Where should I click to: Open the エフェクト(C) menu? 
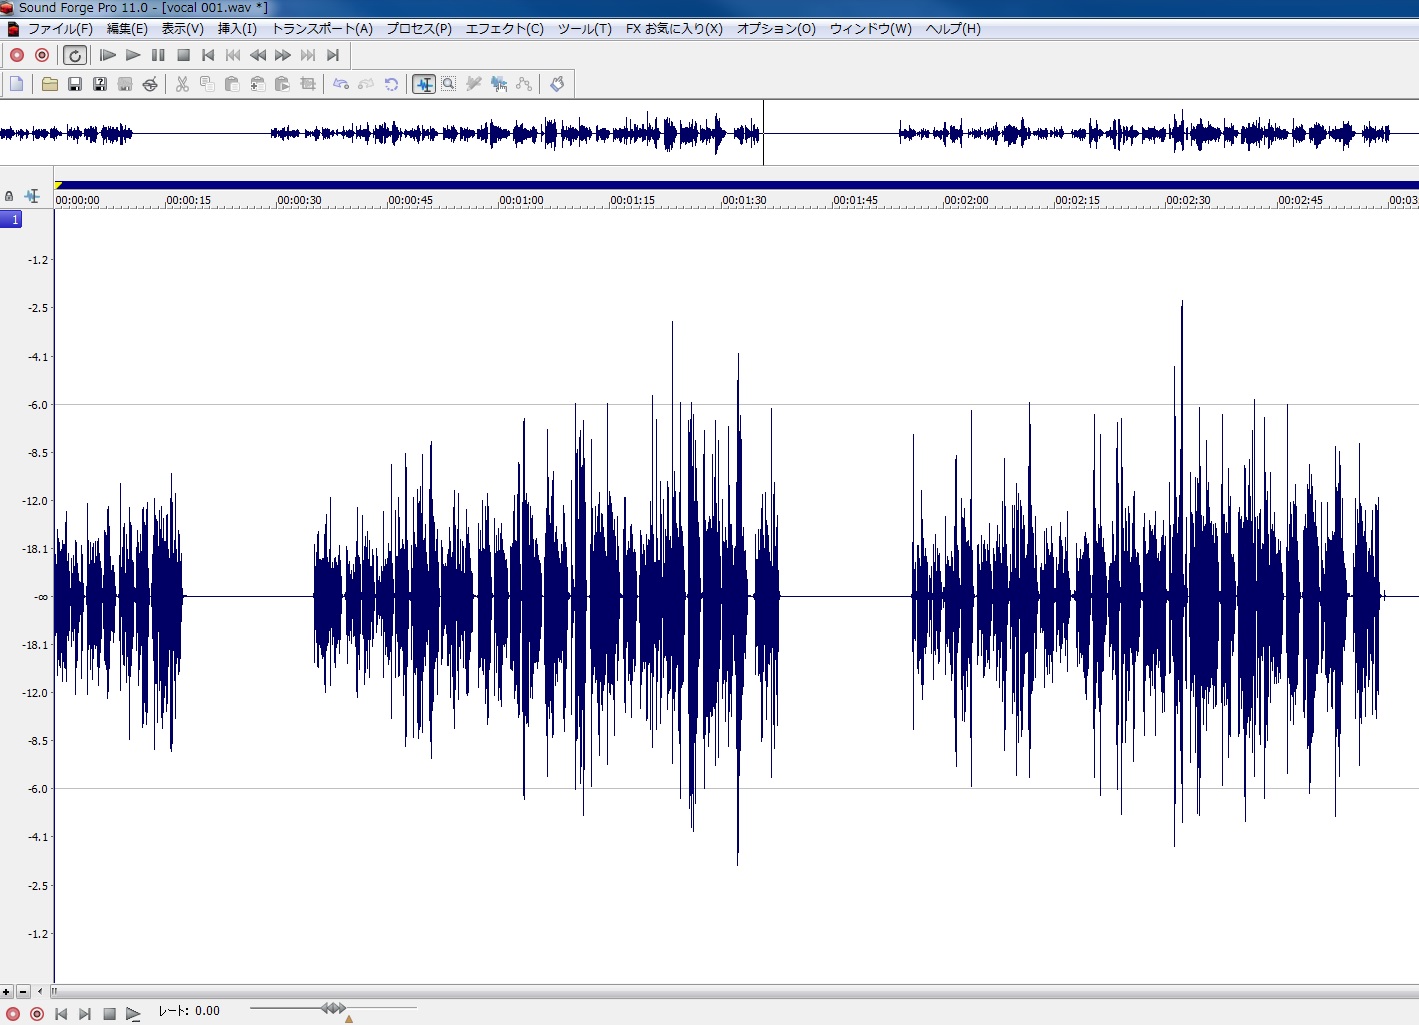pos(505,29)
